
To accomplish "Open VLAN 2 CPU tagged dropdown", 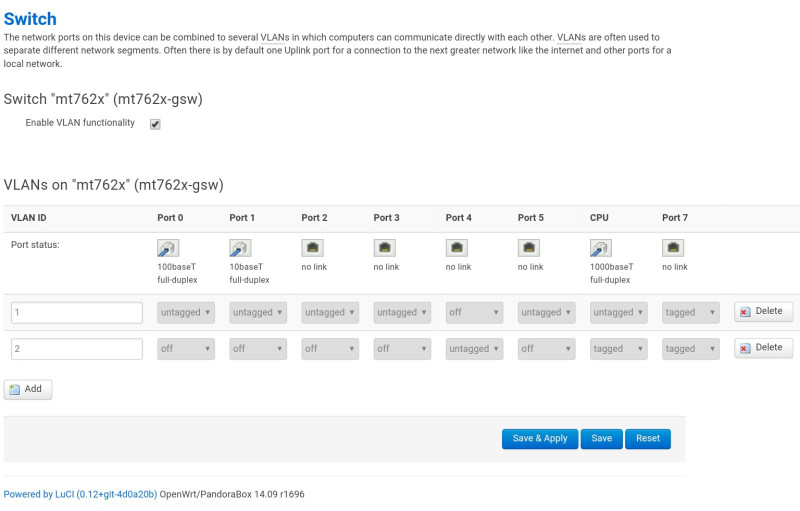I will coord(618,349).
